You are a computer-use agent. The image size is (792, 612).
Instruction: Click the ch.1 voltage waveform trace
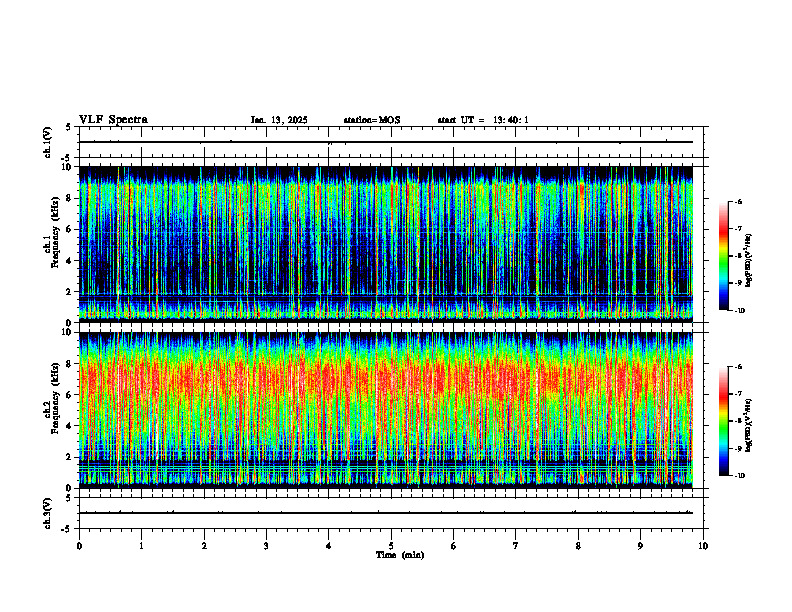386,142
